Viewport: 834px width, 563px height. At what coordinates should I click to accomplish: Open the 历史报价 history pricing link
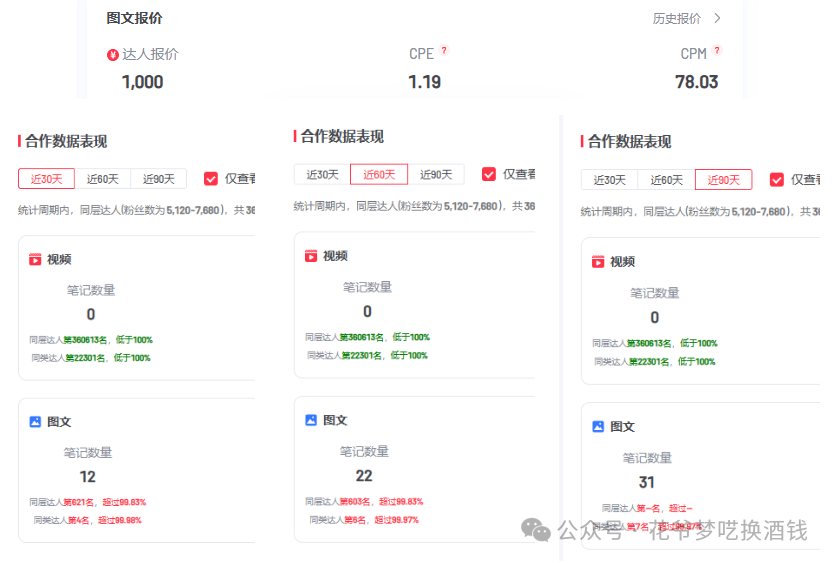(677, 19)
